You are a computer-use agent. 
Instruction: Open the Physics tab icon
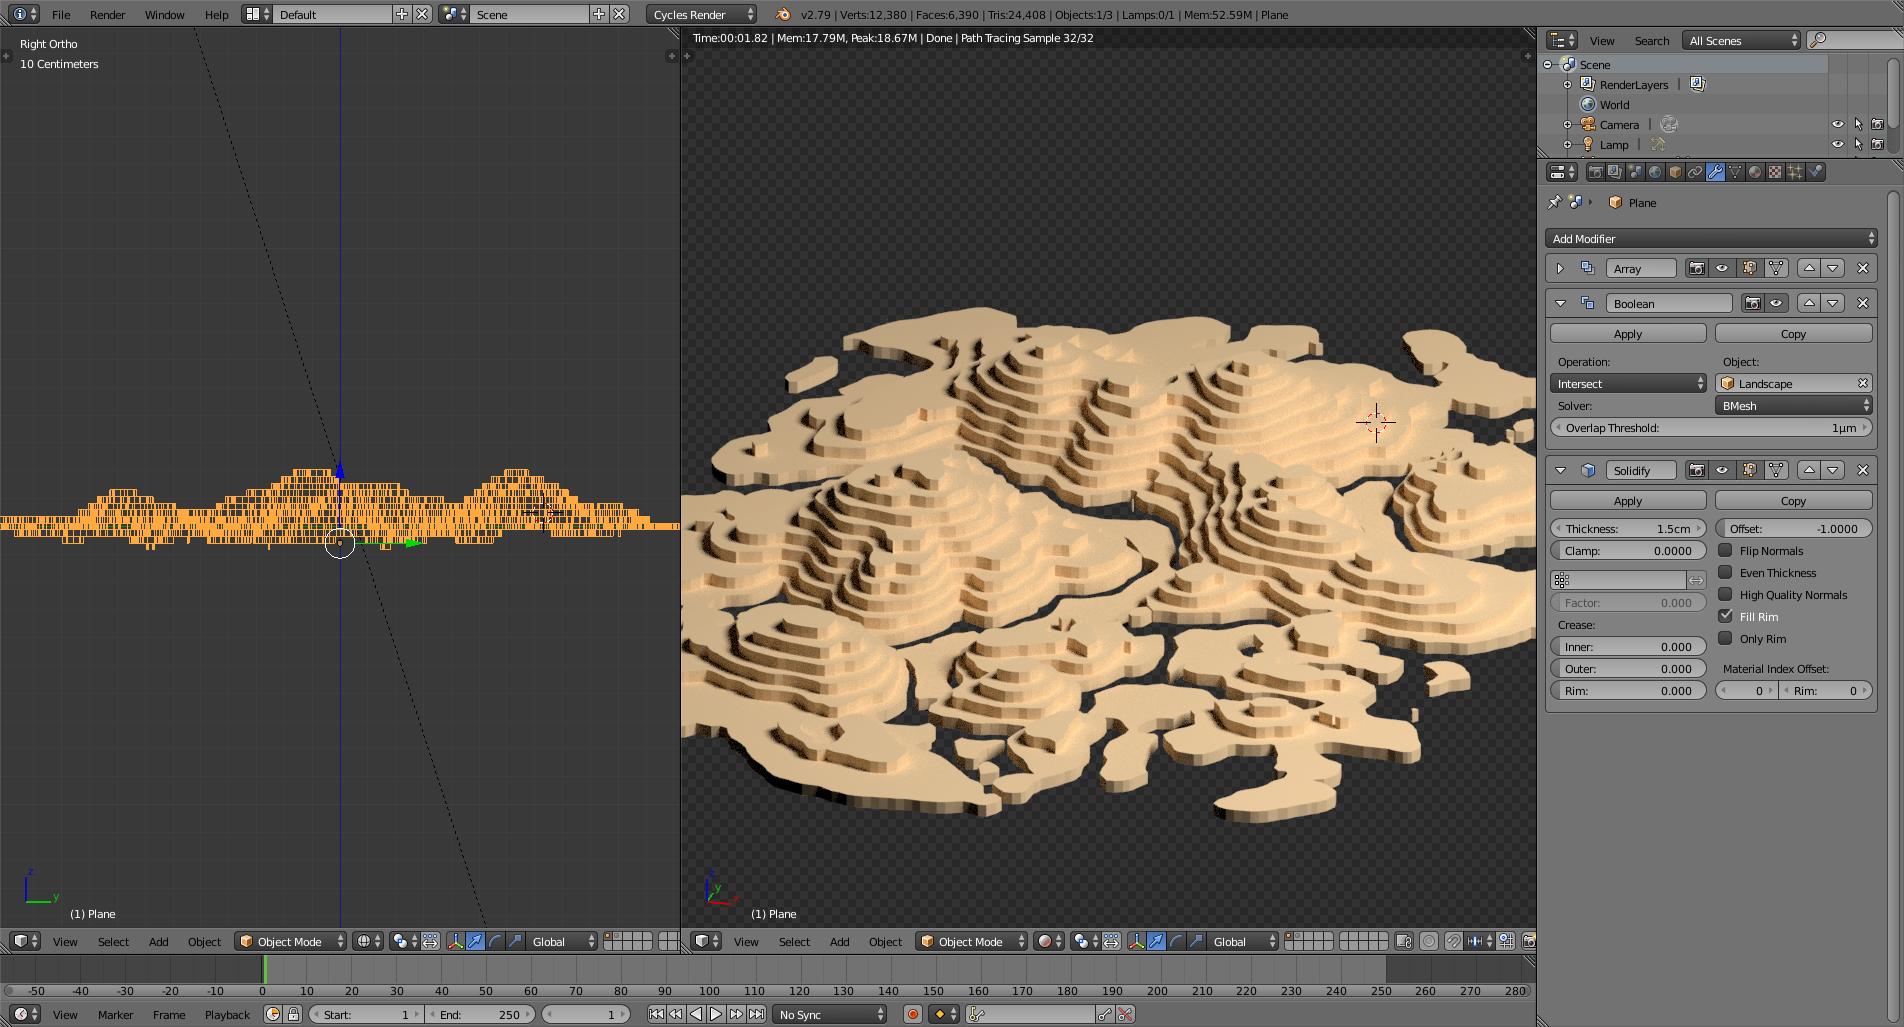[1815, 172]
